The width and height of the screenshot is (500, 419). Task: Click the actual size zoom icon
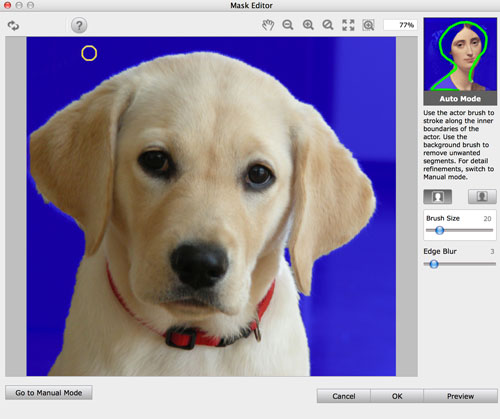(368, 25)
